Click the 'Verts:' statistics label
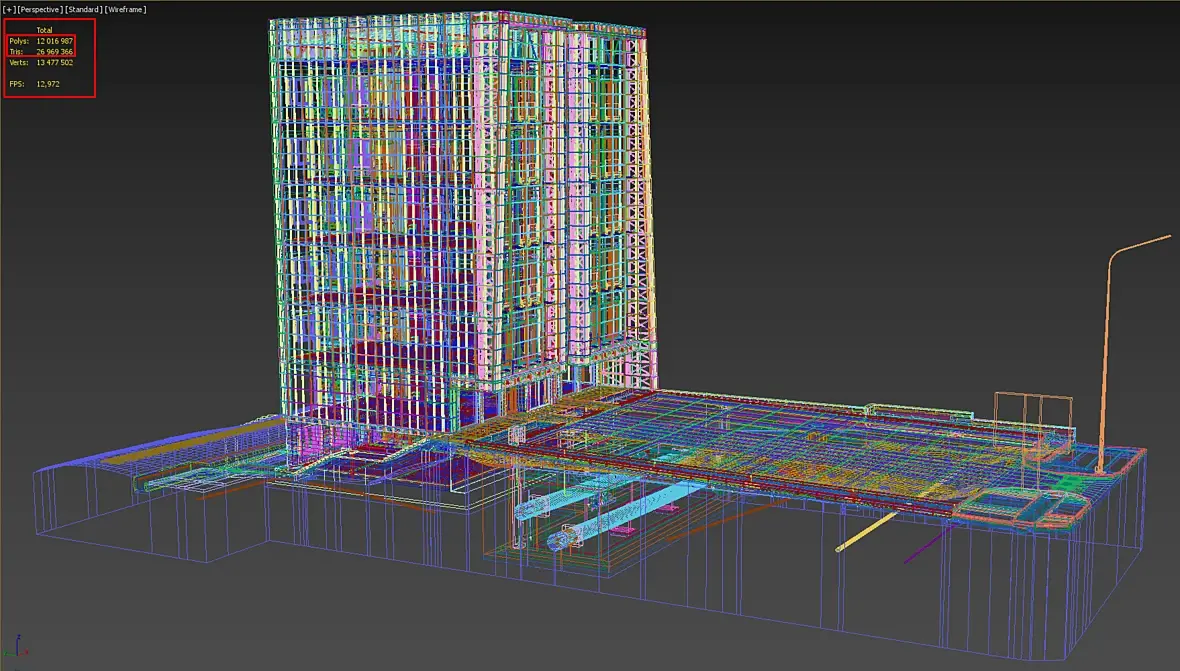 pyautogui.click(x=19, y=62)
